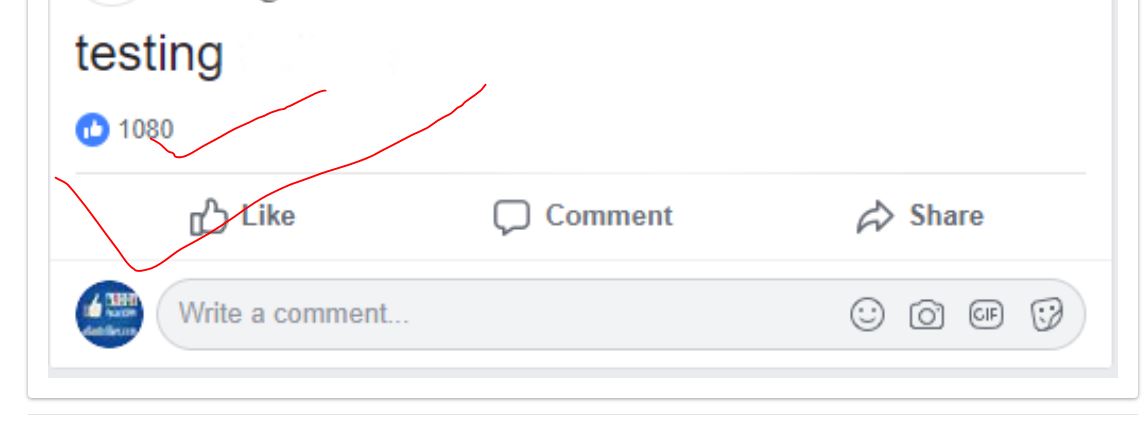The image size is (1145, 425).
Task: Open the smiley emoji picker
Action: click(x=868, y=315)
